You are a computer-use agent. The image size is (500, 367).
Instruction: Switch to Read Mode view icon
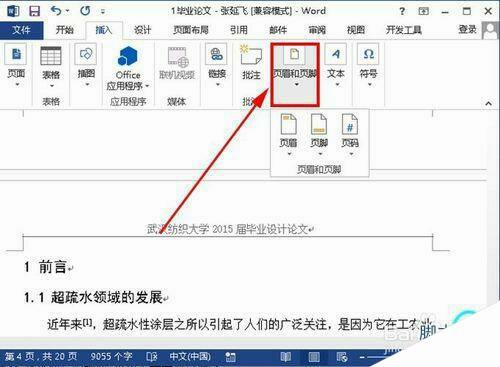(x=286, y=357)
